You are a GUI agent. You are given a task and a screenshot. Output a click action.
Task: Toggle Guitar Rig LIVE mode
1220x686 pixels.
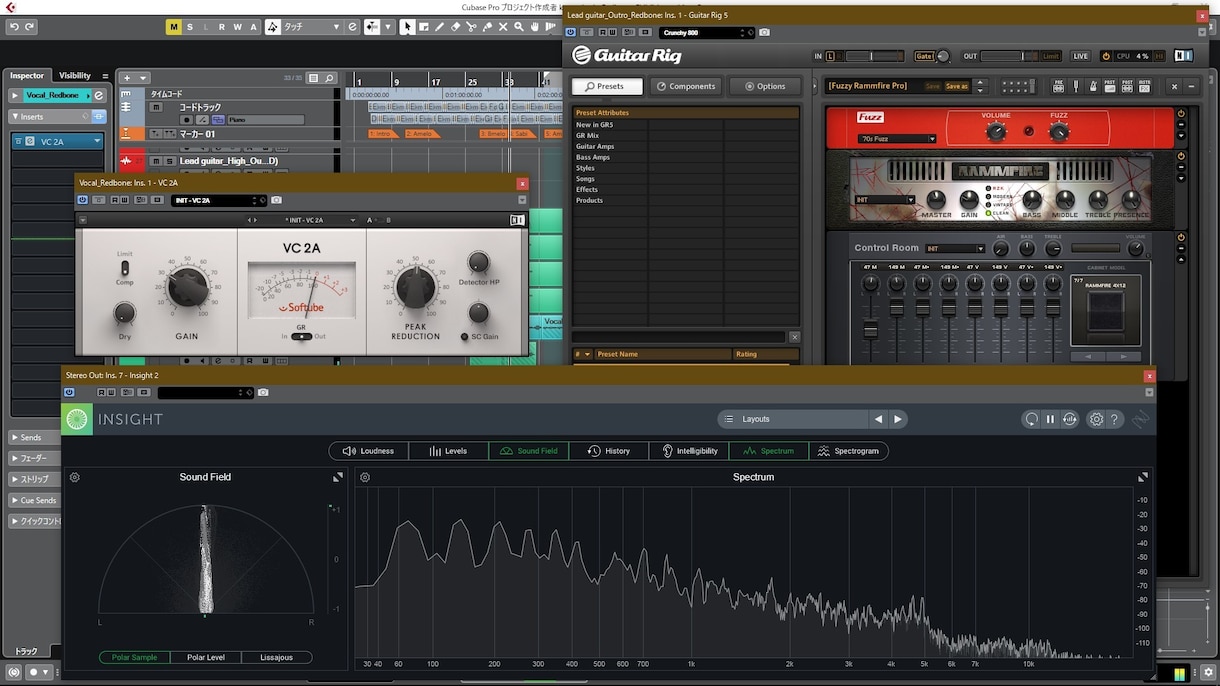[x=1080, y=56]
